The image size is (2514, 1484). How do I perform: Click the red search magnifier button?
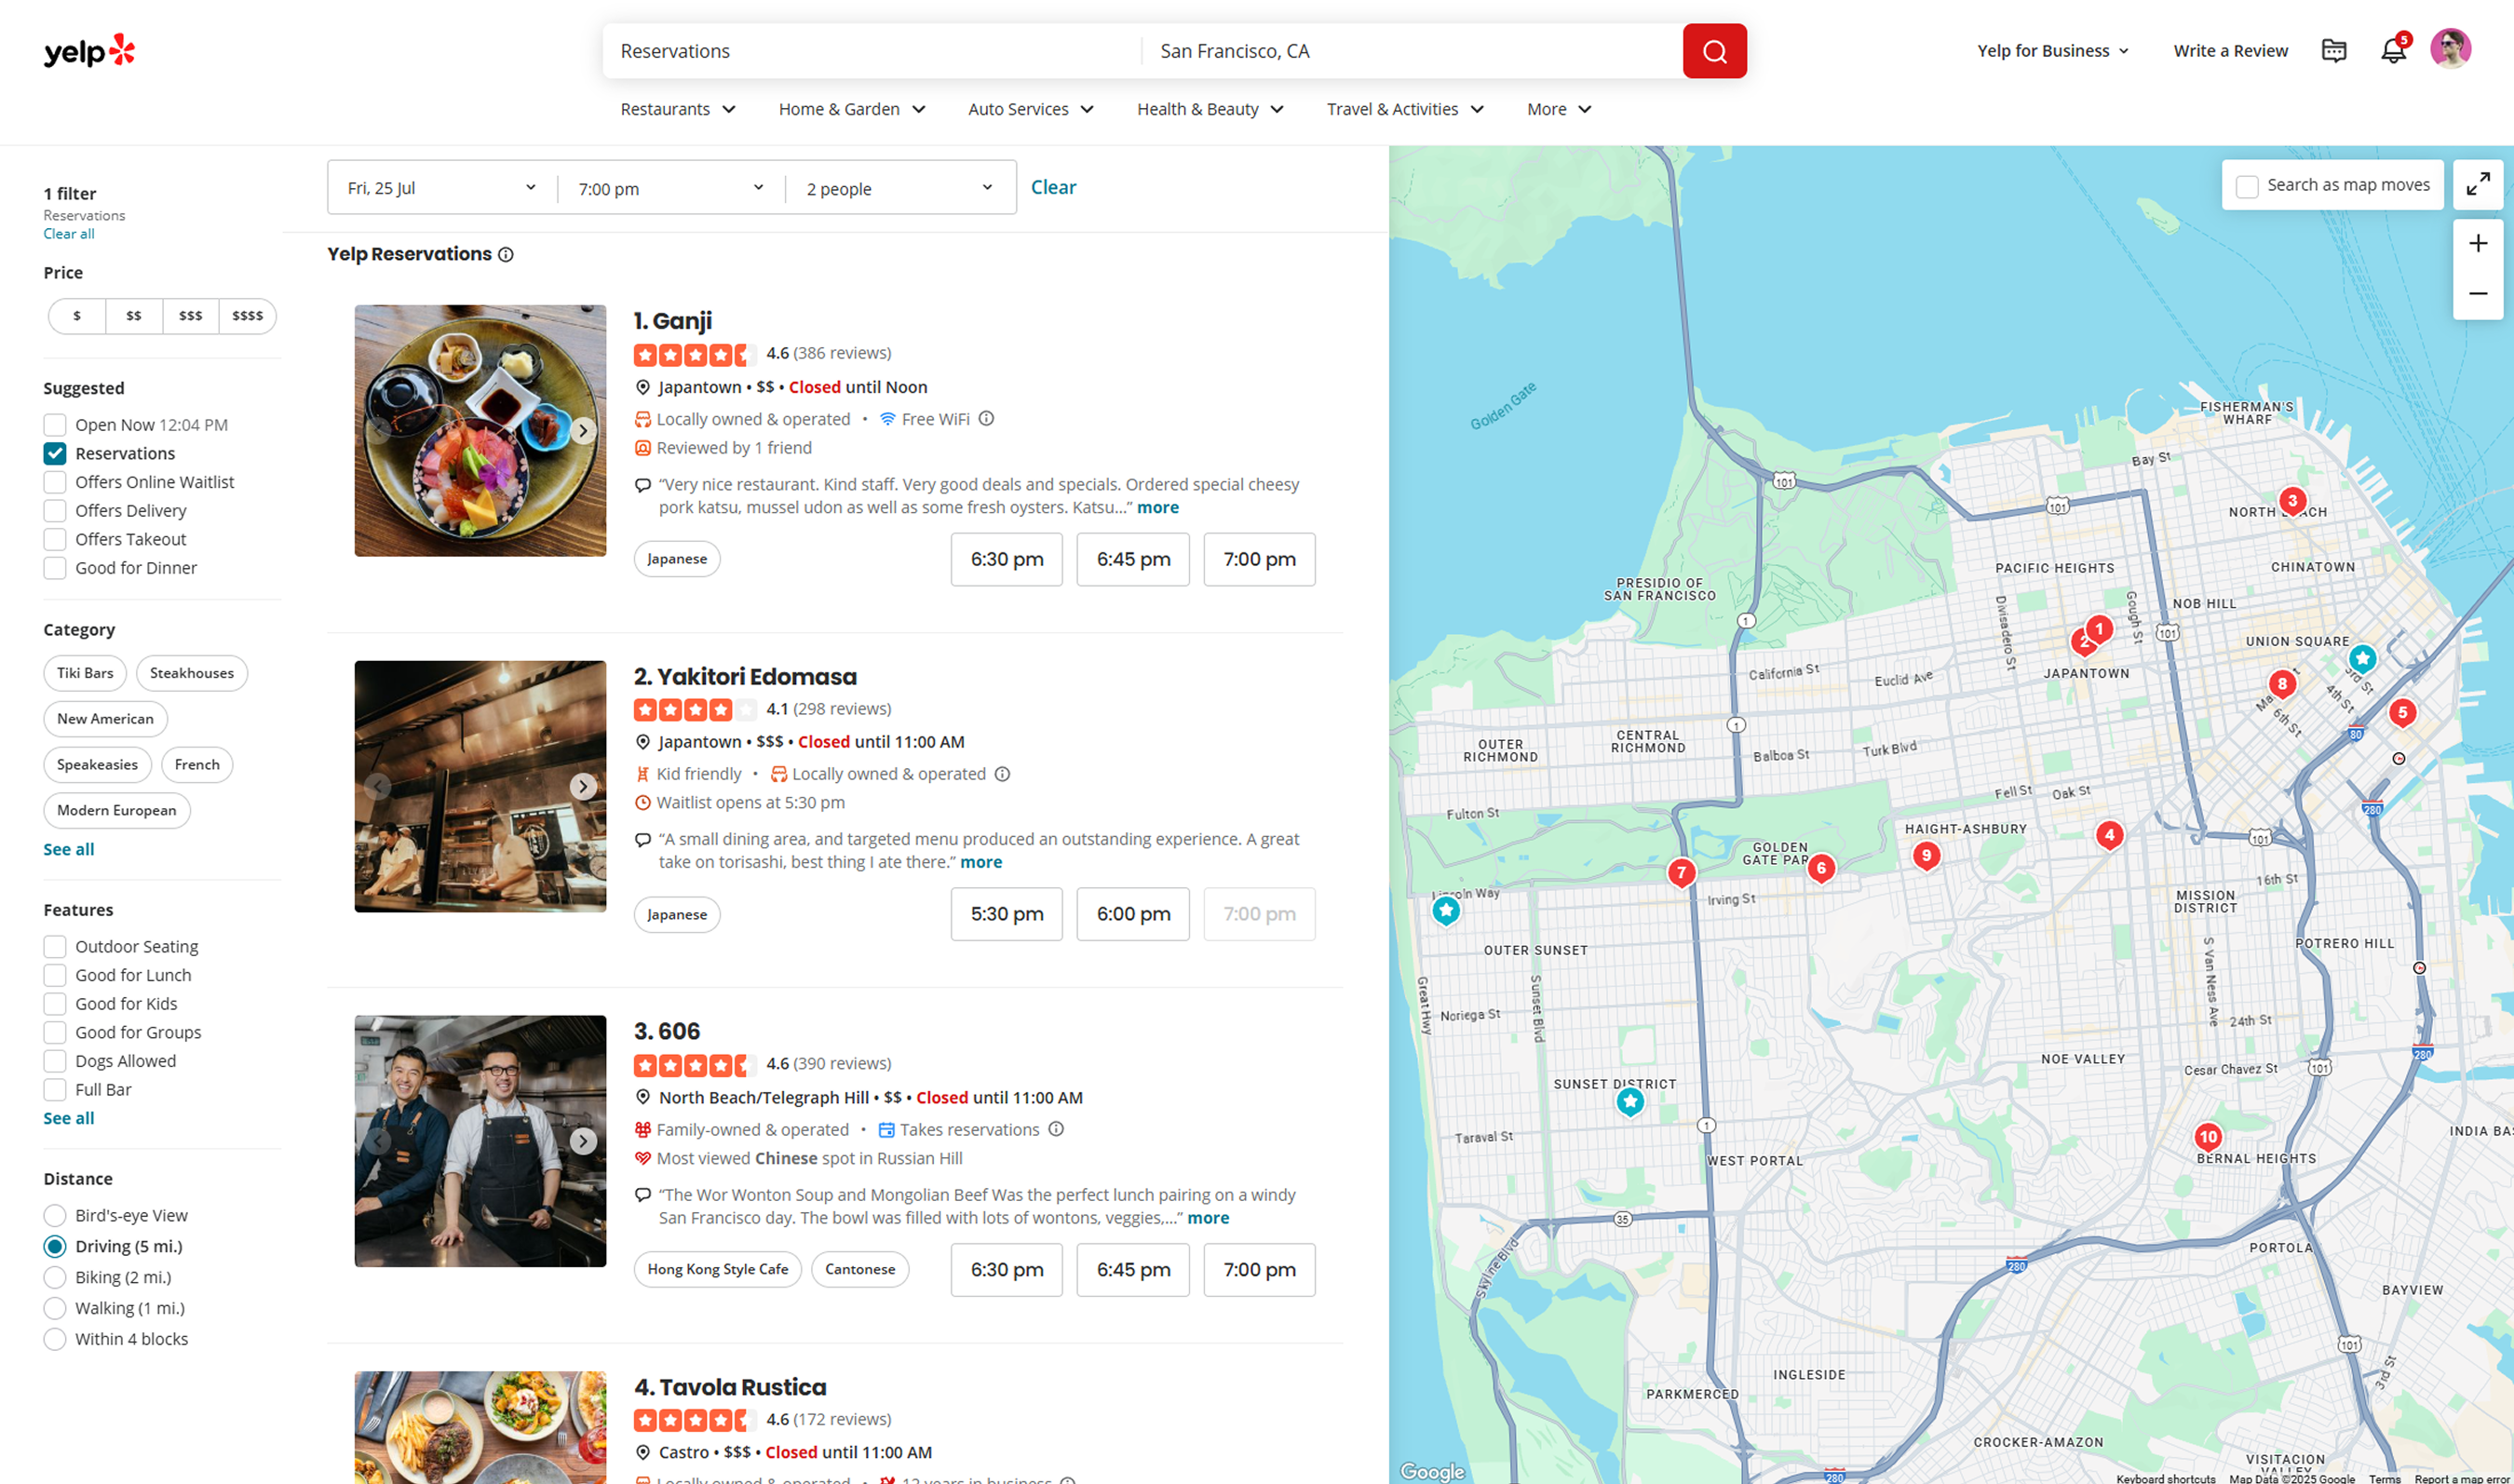pos(1714,51)
